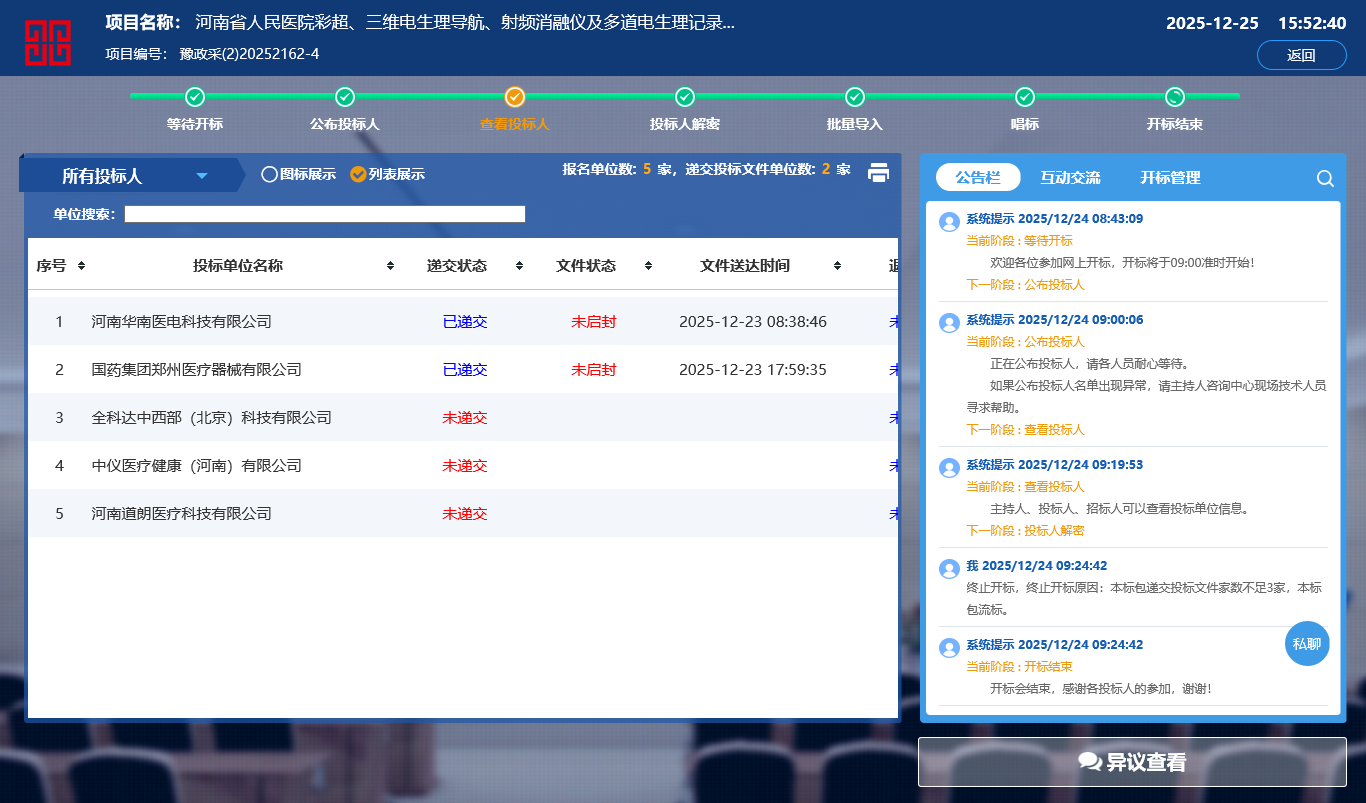Click the 开标结束 step icon

pos(1175,97)
